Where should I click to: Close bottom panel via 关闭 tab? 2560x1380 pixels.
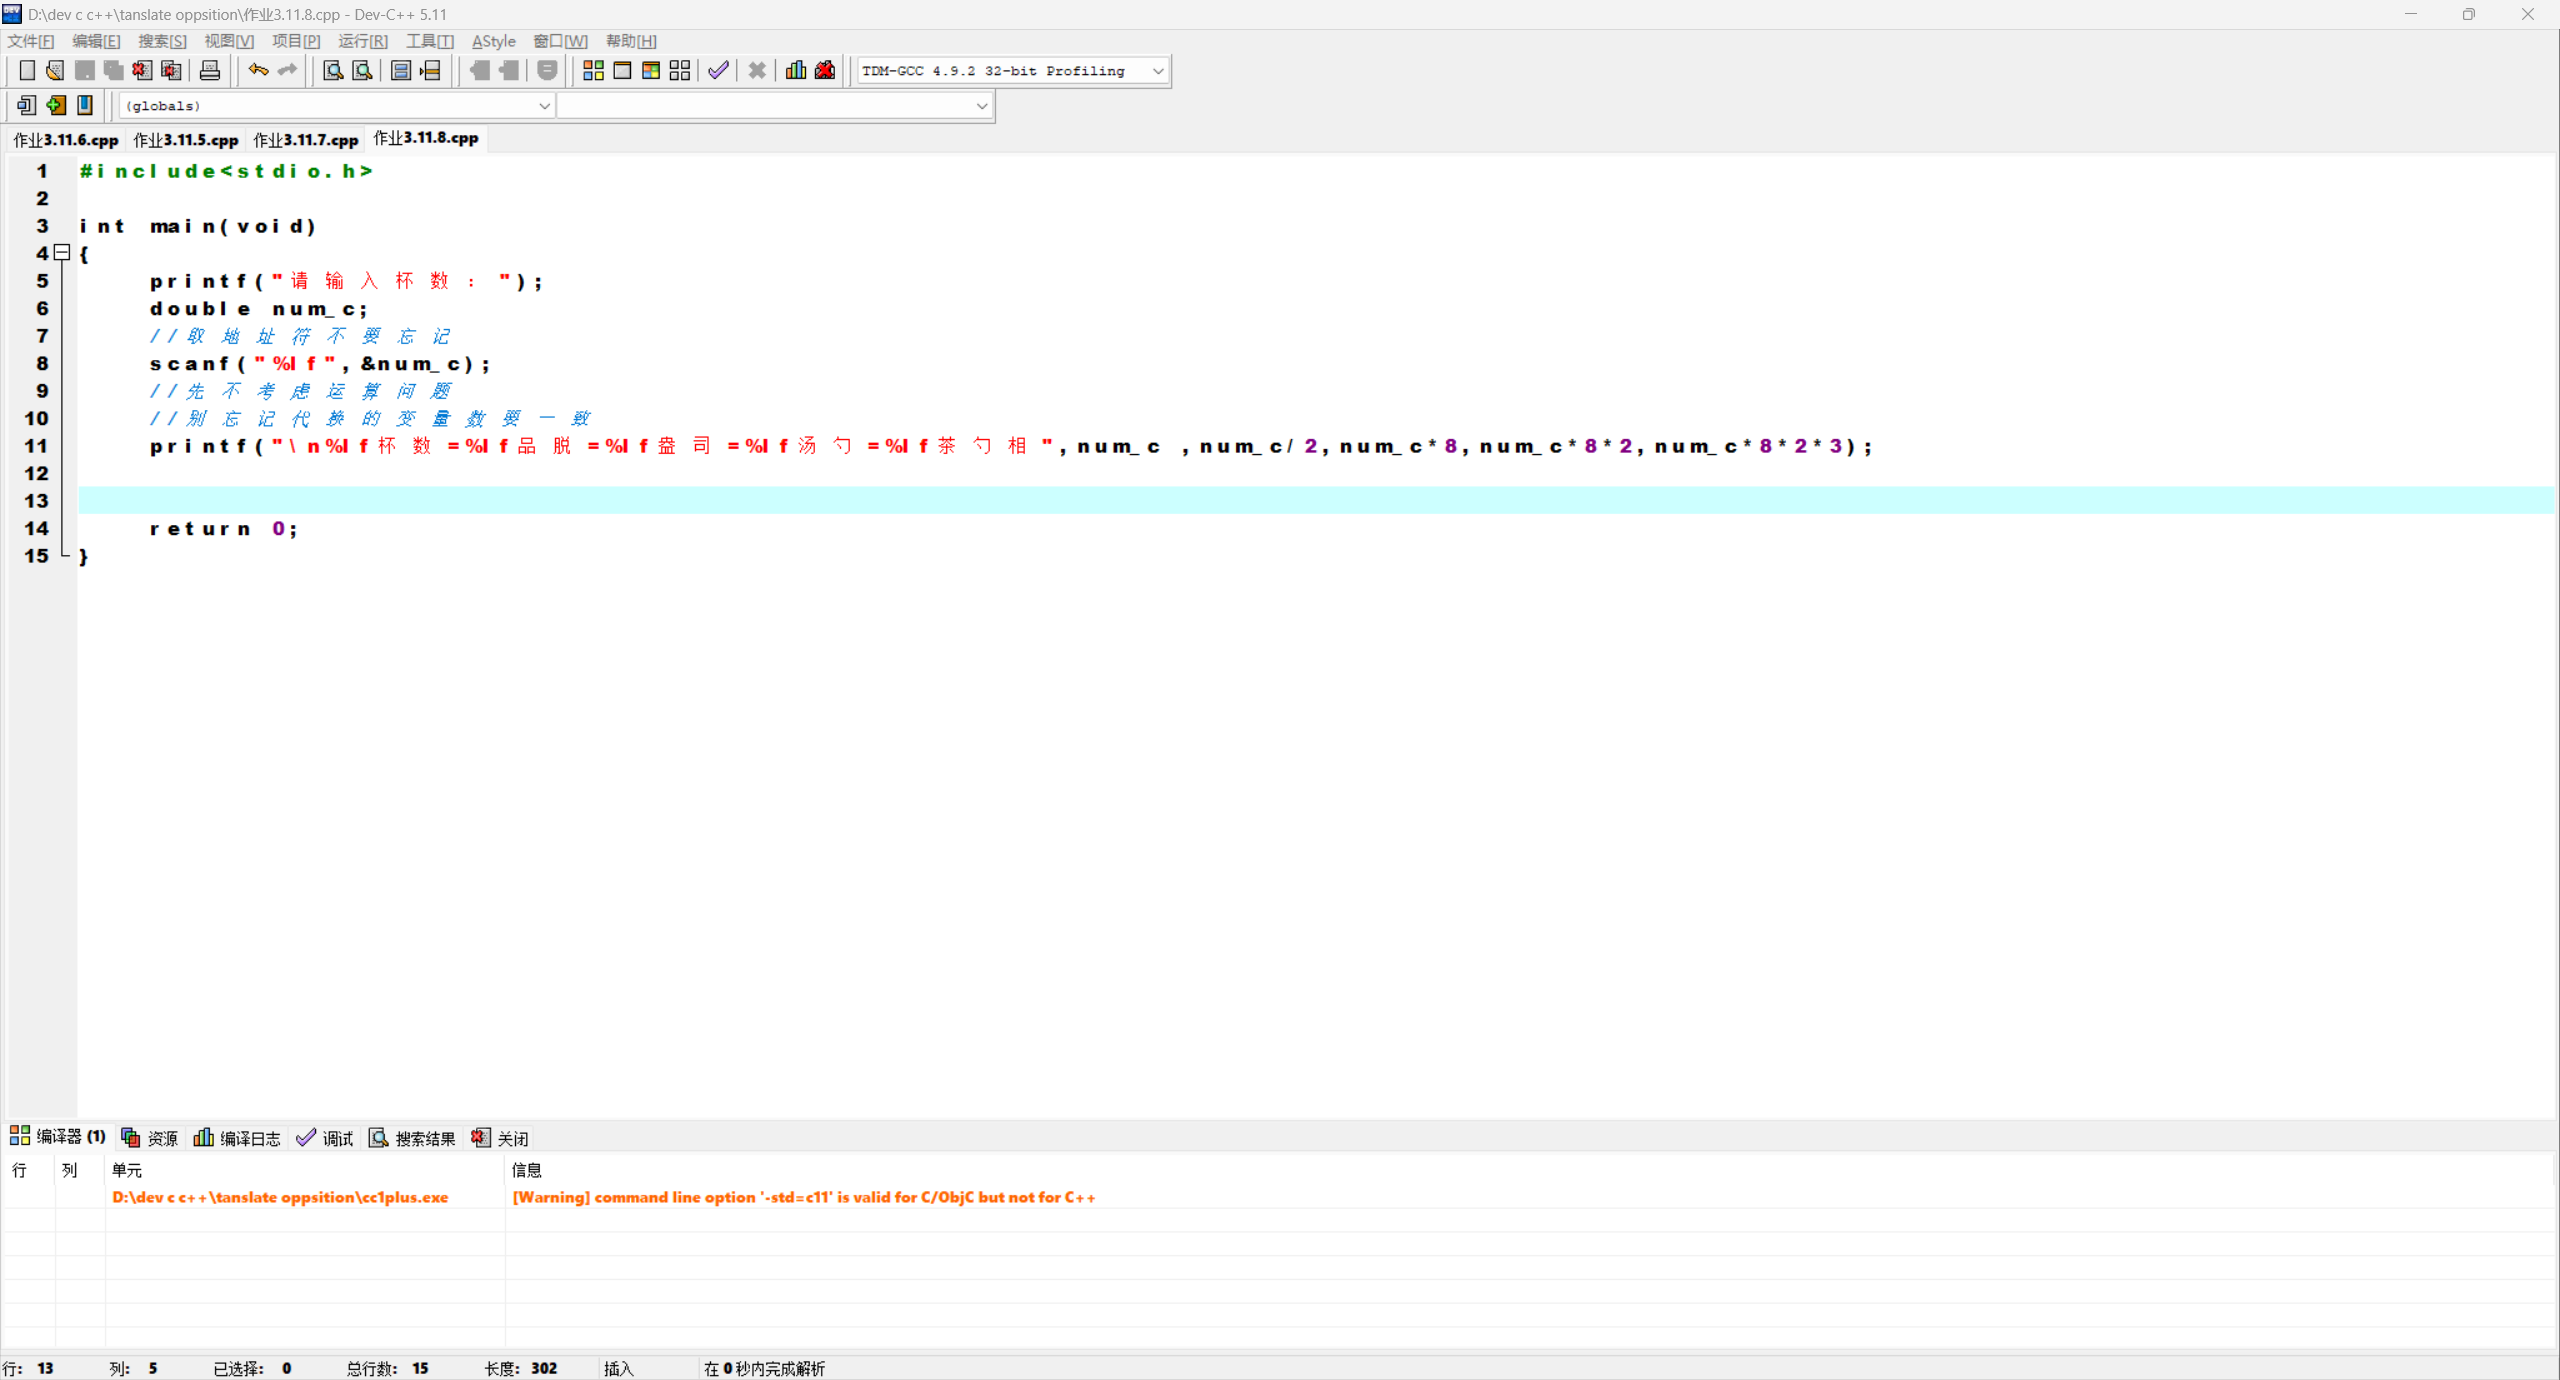(x=501, y=1138)
